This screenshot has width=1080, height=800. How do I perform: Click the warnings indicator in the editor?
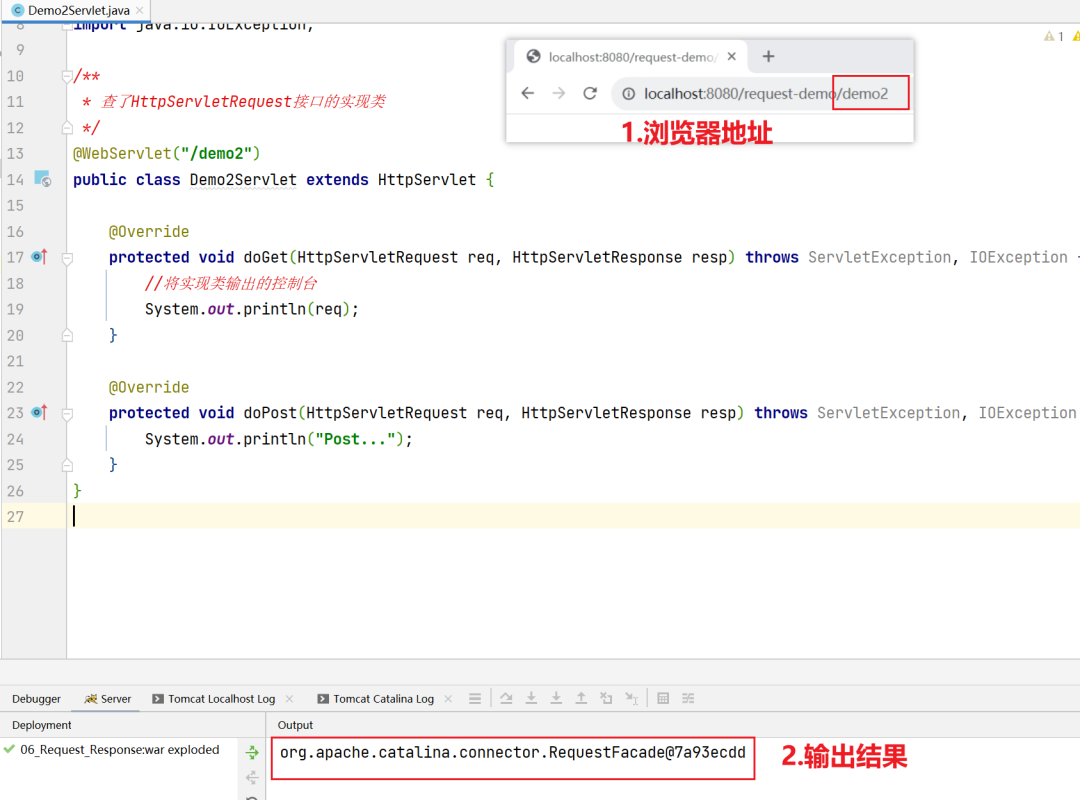point(1054,37)
